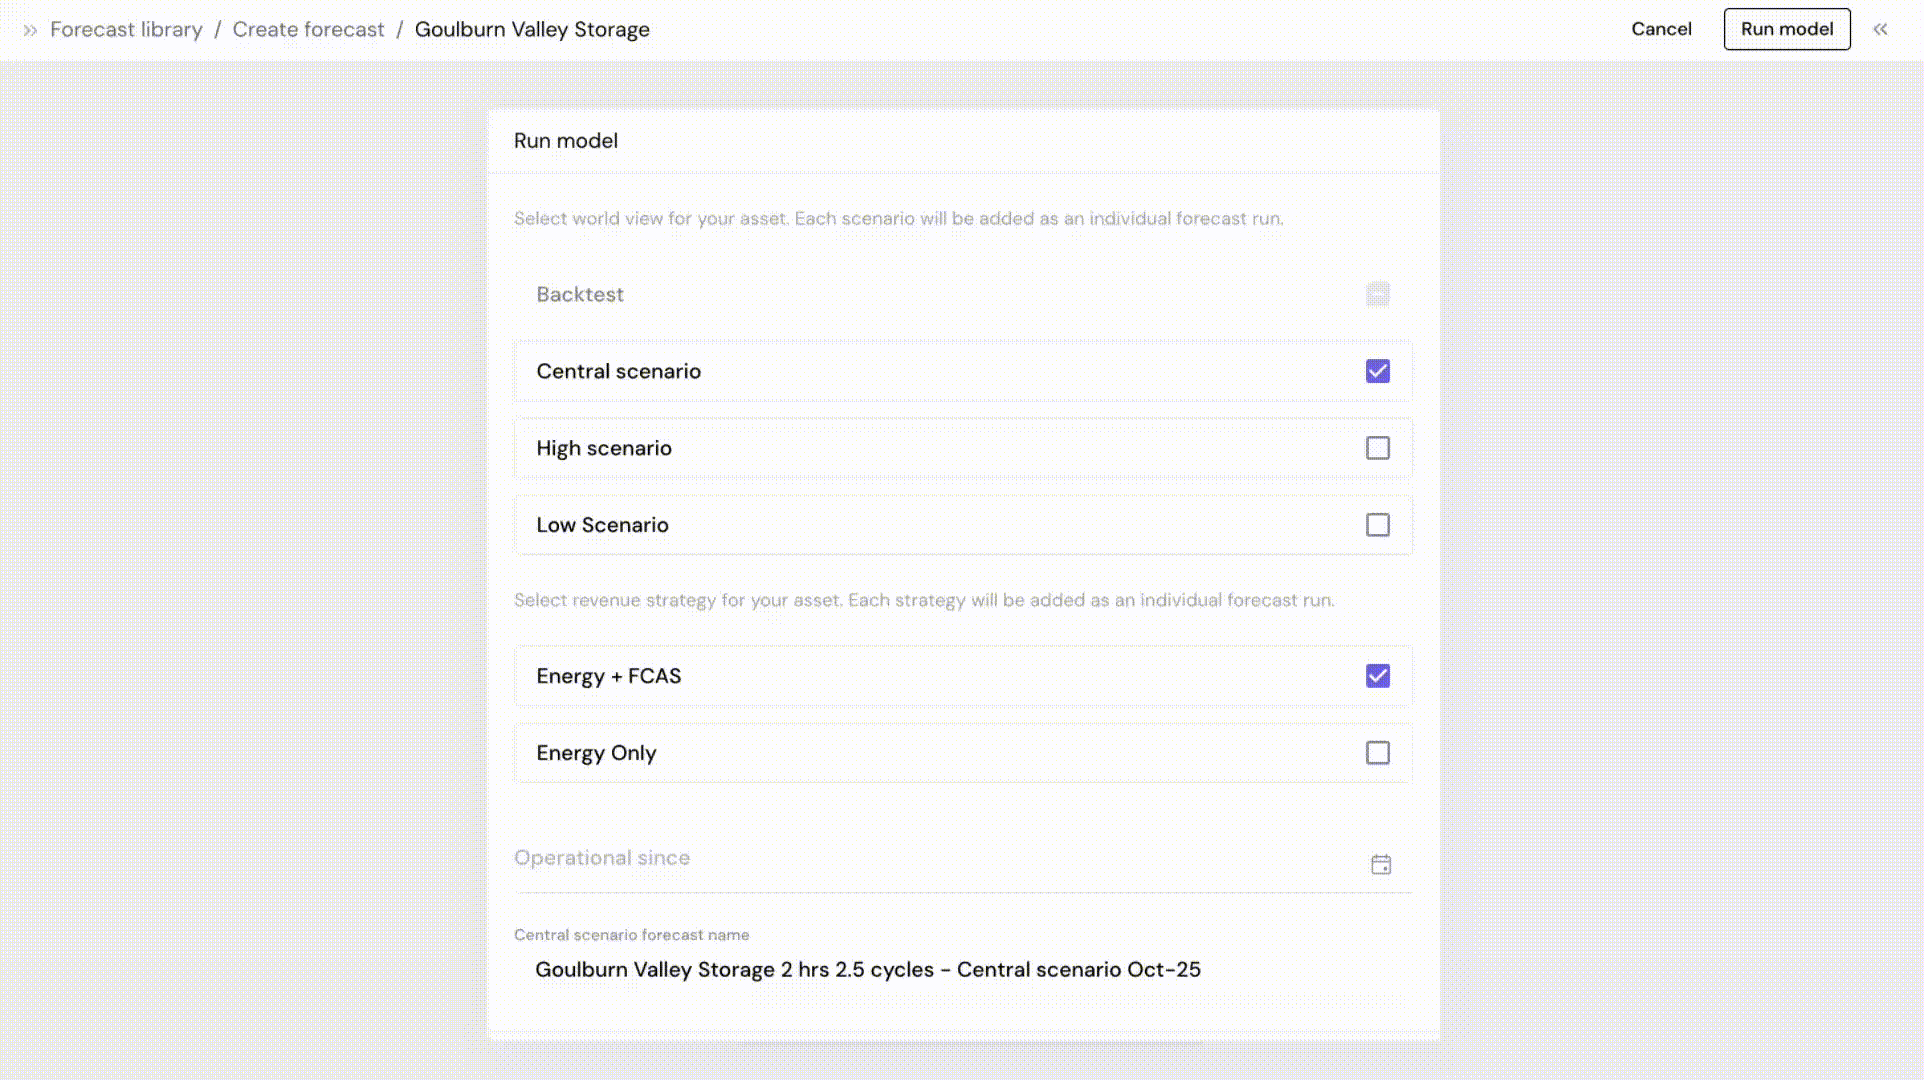
Task: Open Operational since calendar picker
Action: (1380, 865)
